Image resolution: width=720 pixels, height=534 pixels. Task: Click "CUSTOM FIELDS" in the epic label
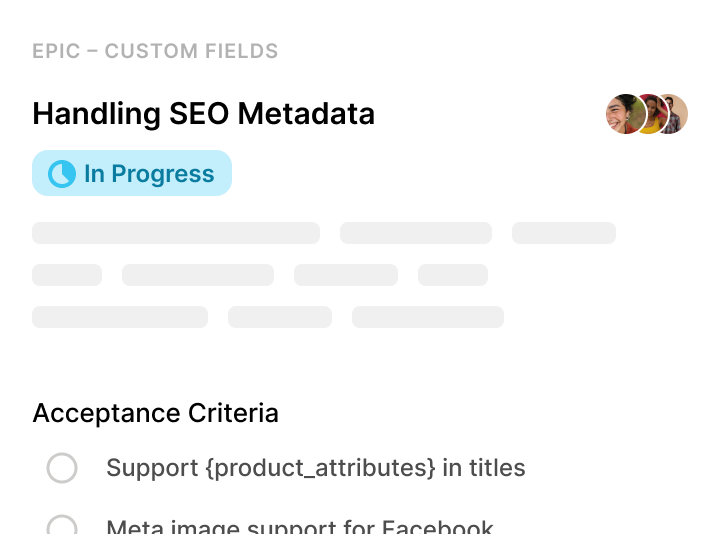point(191,51)
